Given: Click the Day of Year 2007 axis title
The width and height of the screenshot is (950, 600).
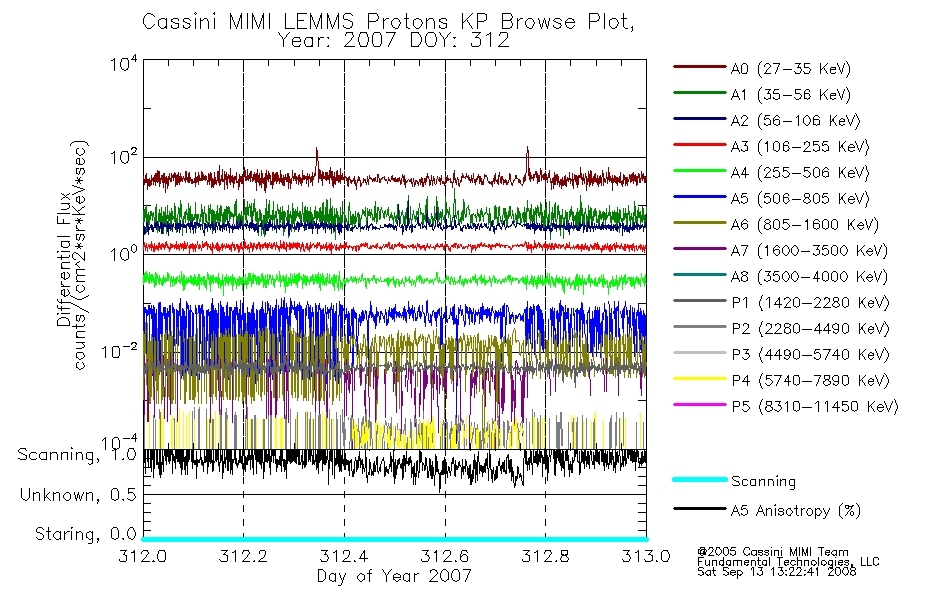Looking at the screenshot, I should pos(394,576).
